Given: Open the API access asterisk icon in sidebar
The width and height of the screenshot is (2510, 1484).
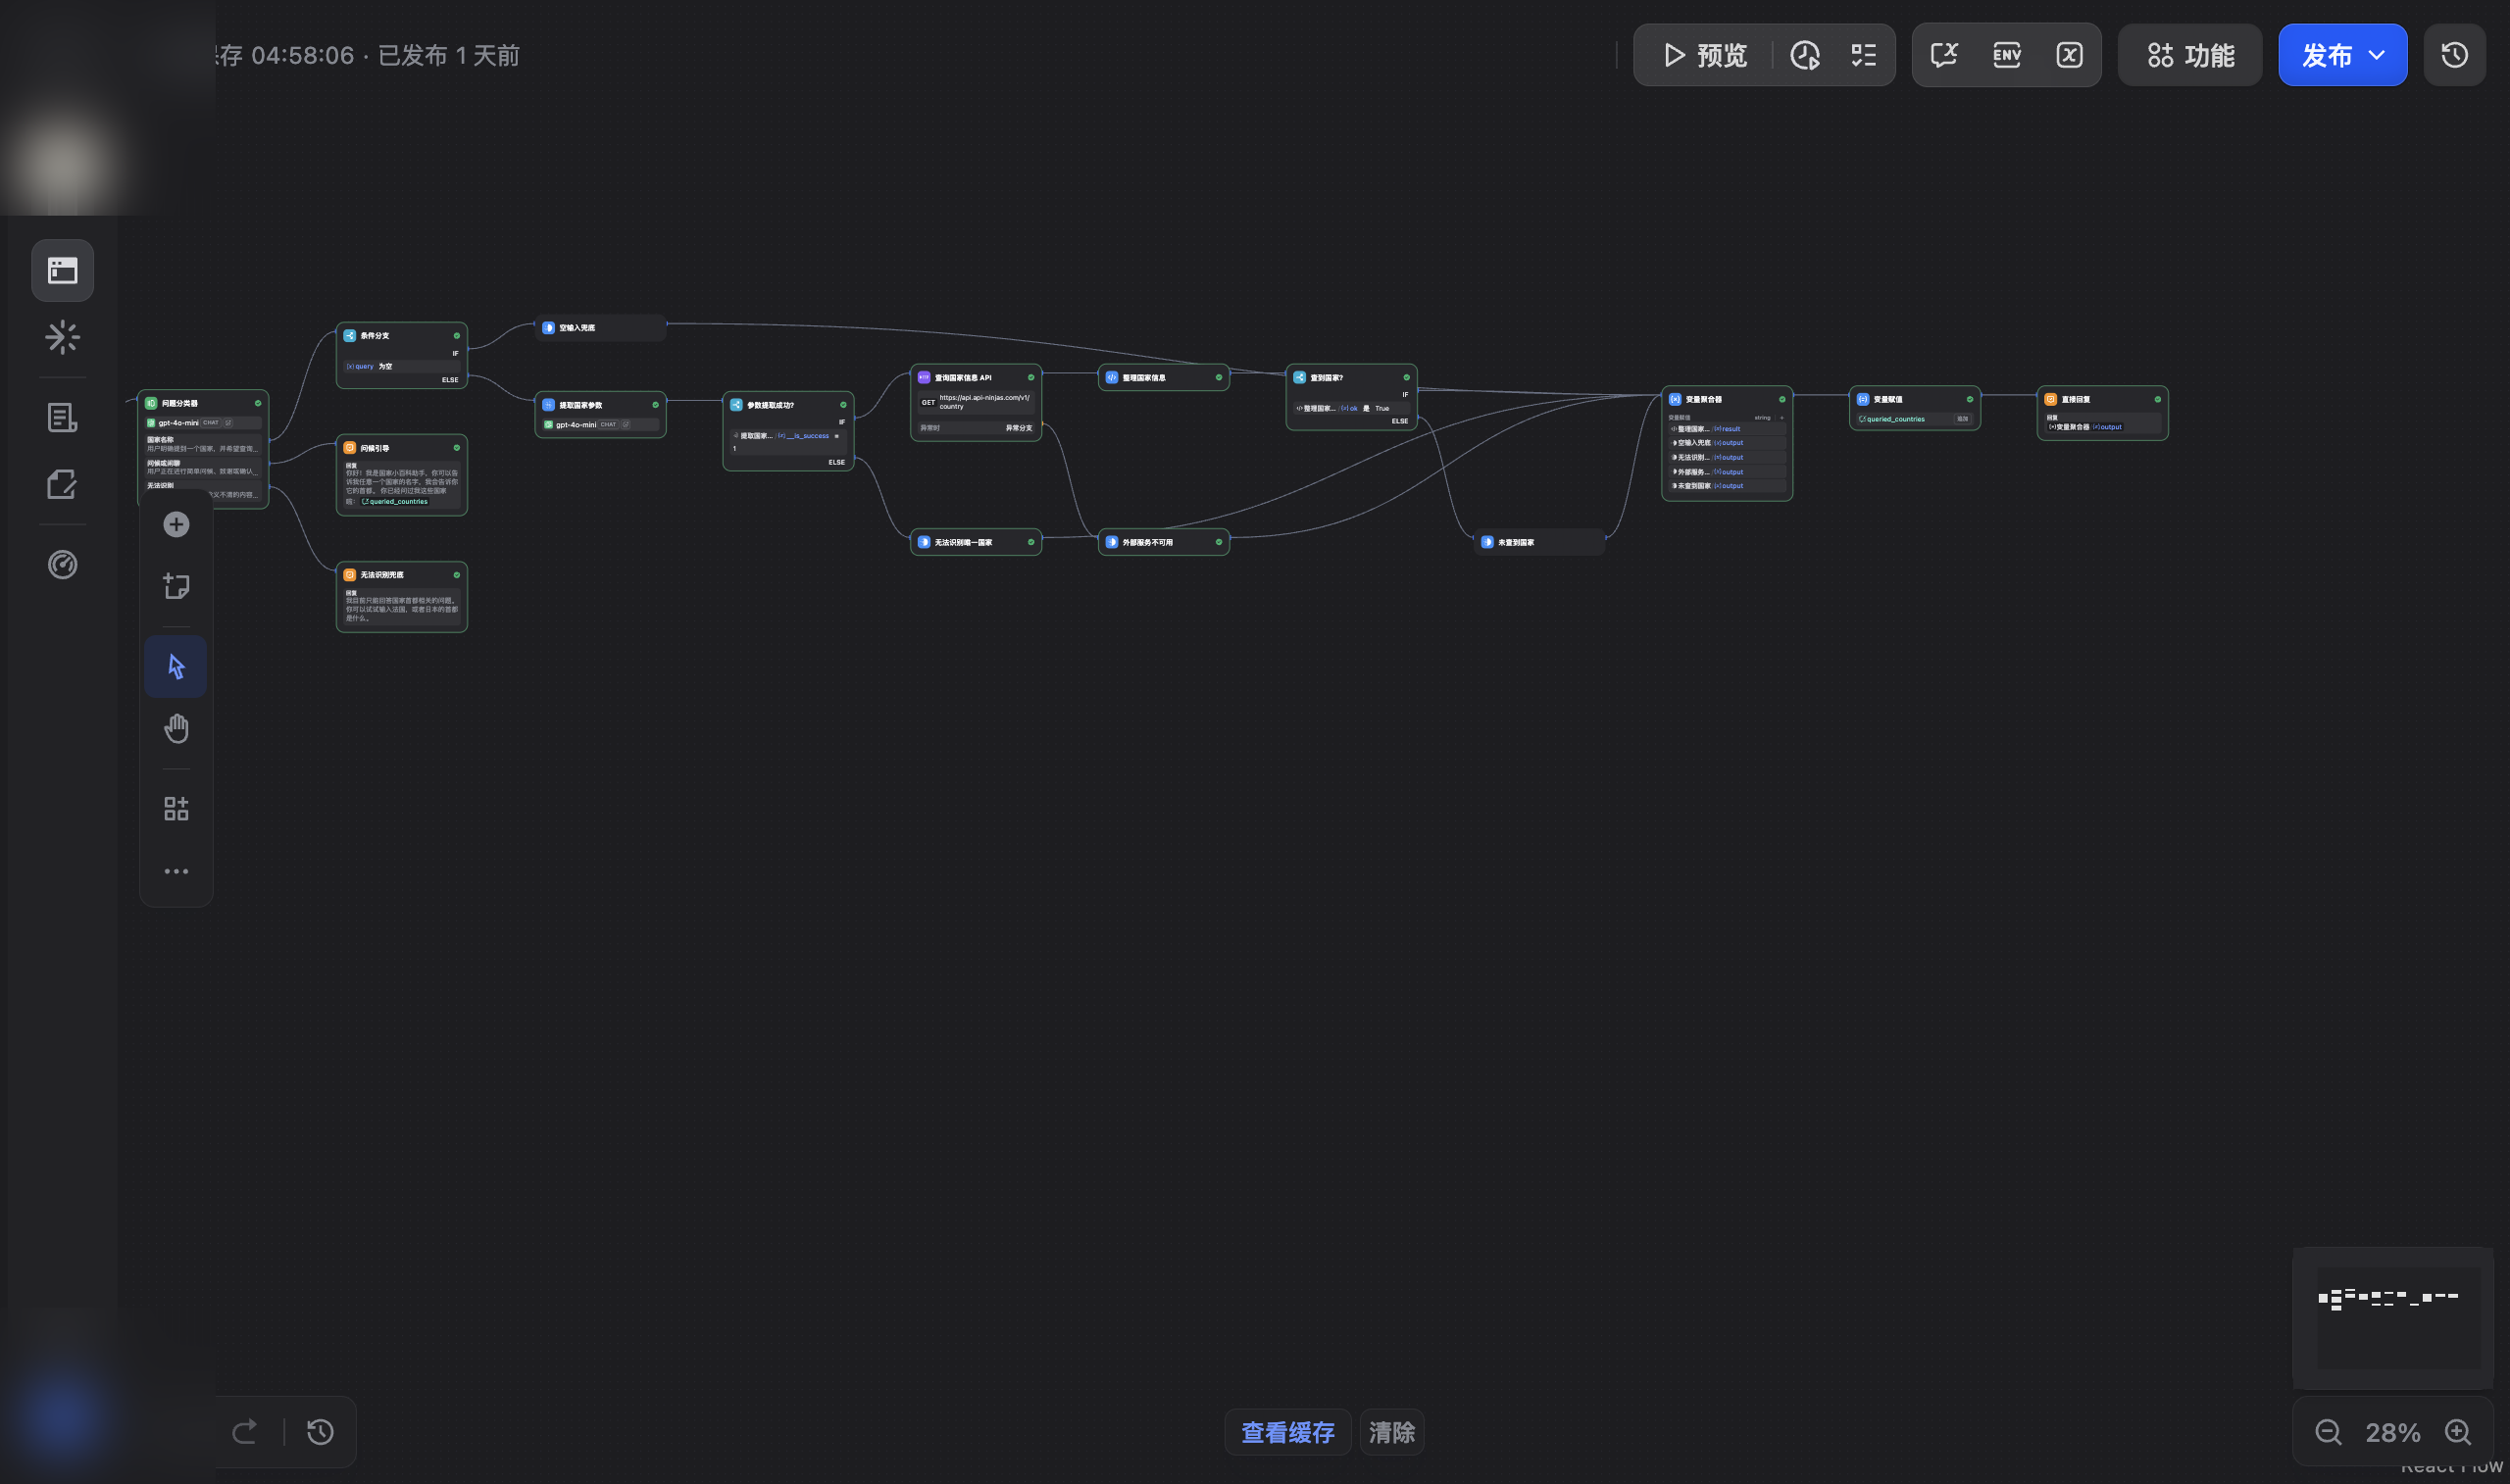Looking at the screenshot, I should [x=63, y=337].
